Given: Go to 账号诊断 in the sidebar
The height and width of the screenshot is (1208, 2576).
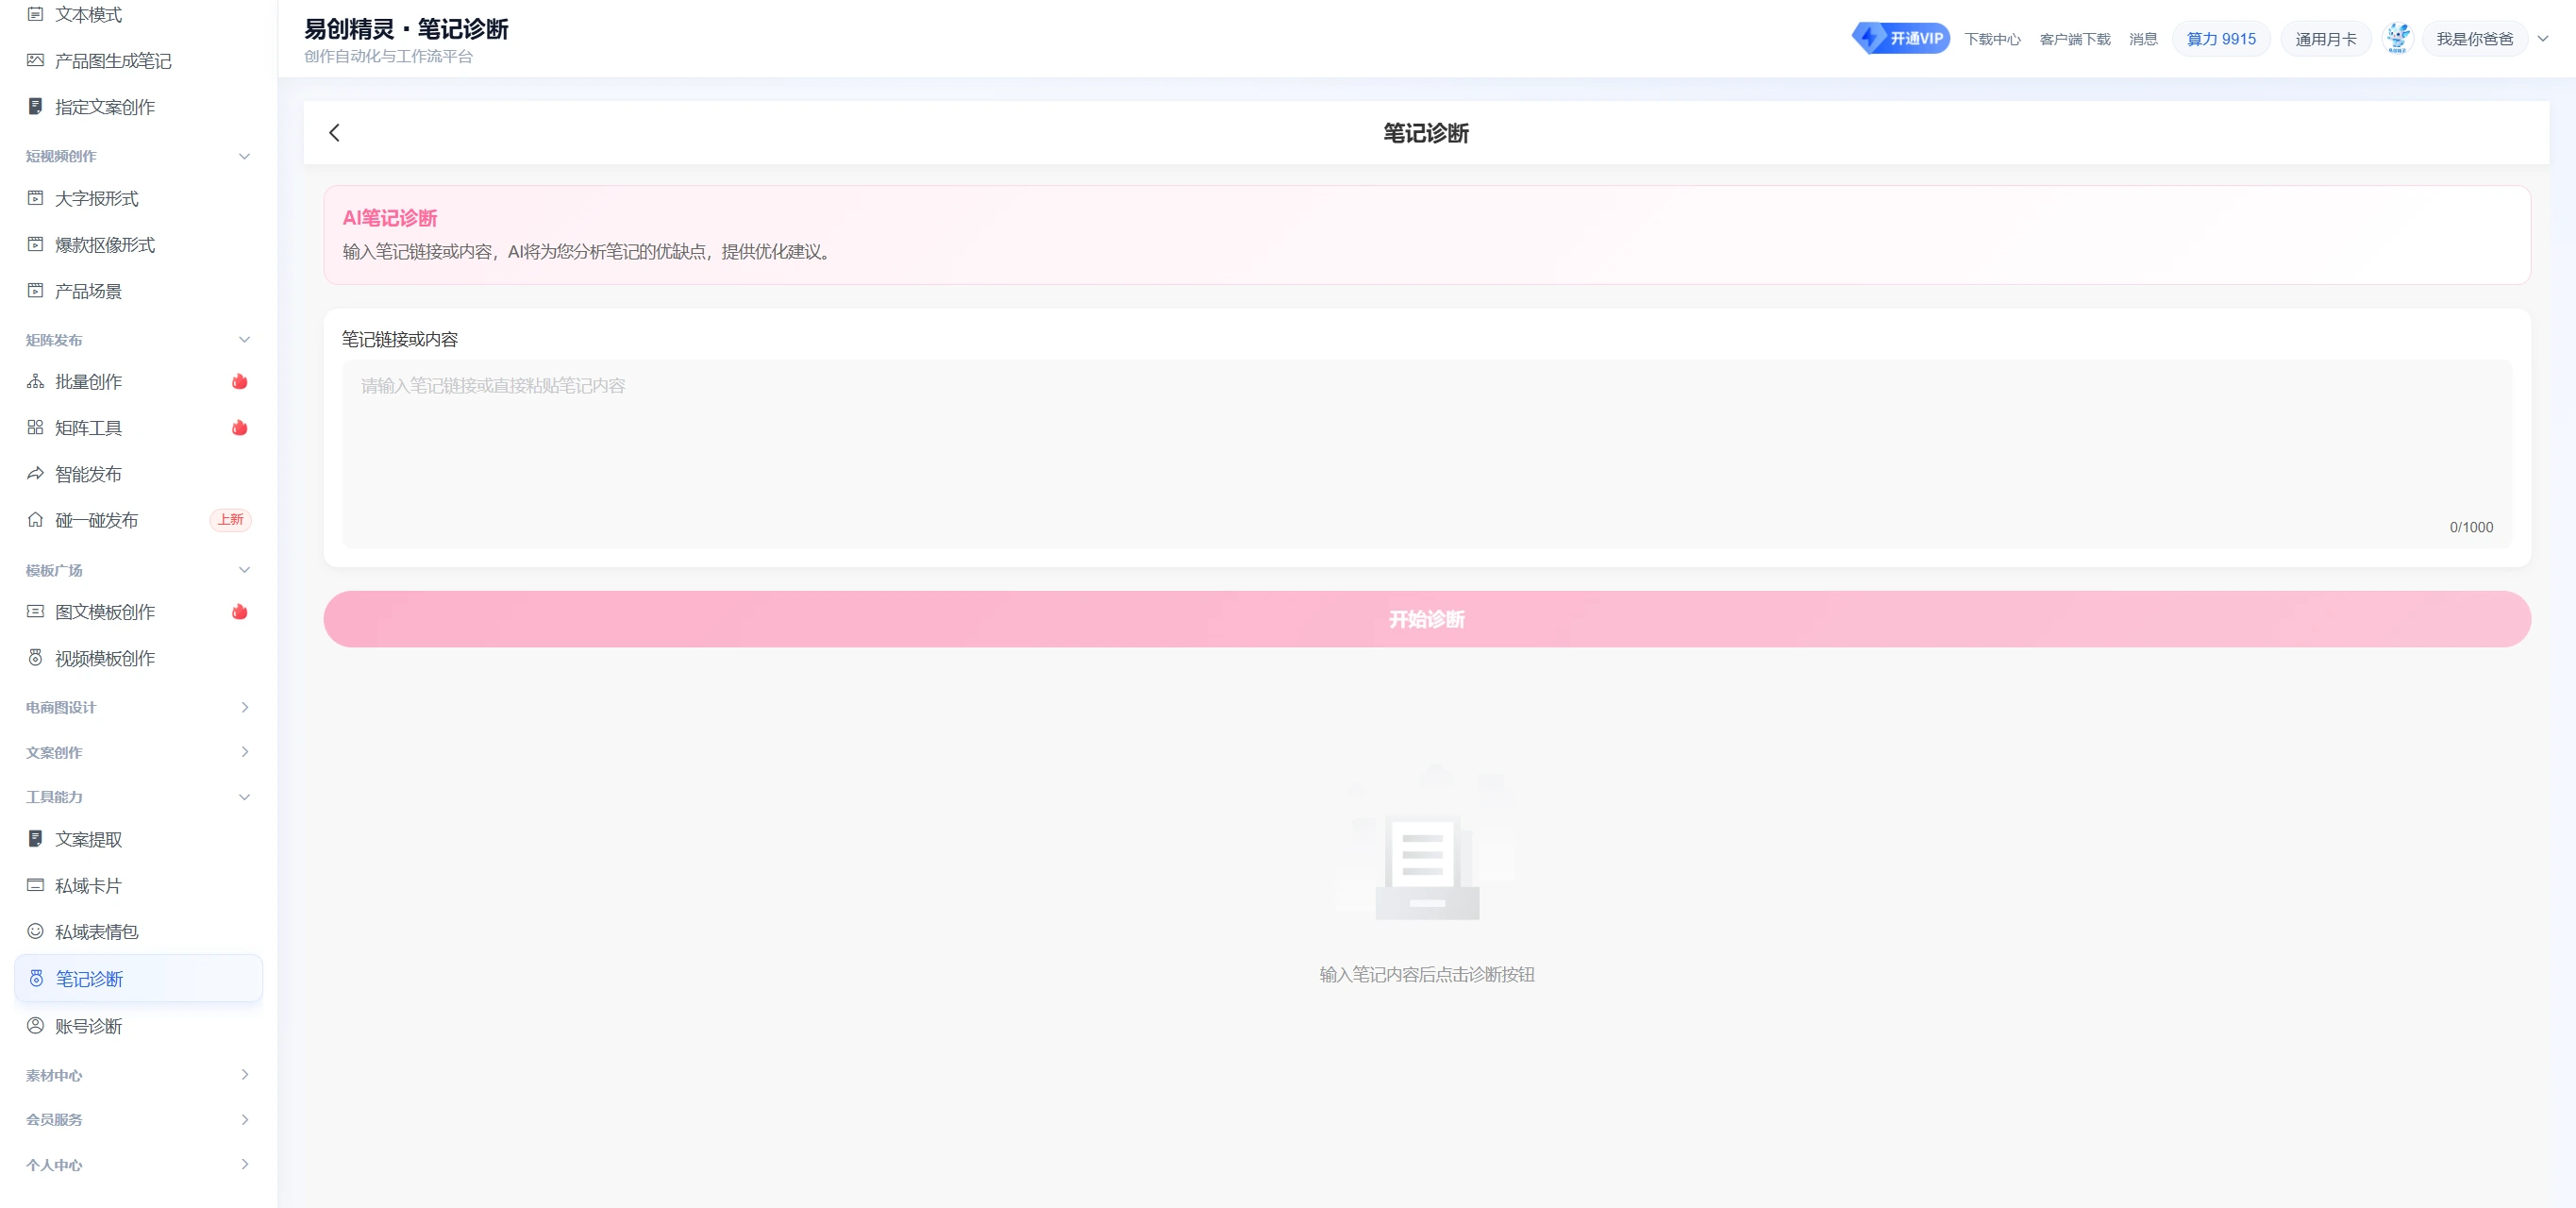Looking at the screenshot, I should [x=138, y=1025].
